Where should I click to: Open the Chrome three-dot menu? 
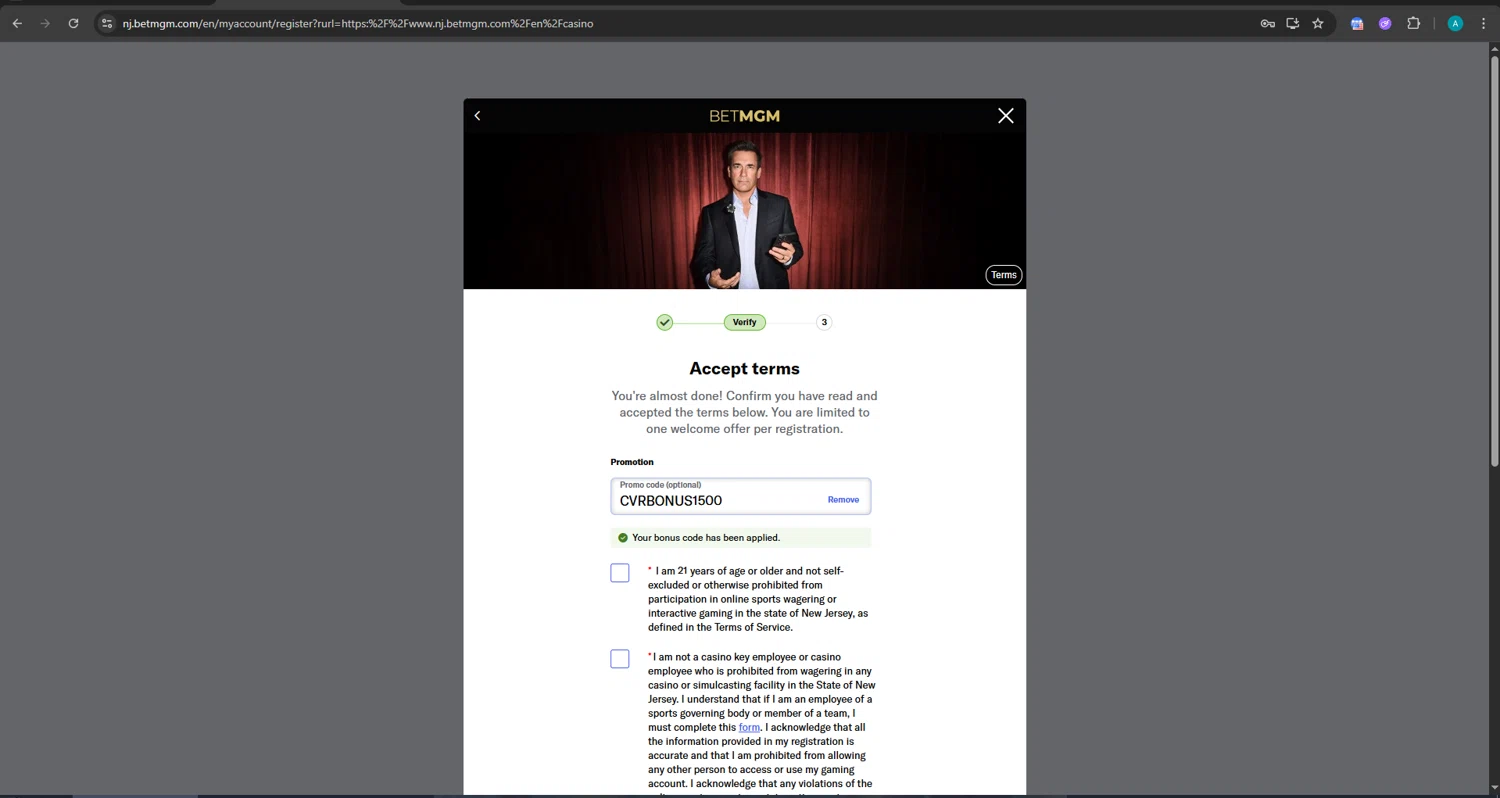[x=1483, y=23]
